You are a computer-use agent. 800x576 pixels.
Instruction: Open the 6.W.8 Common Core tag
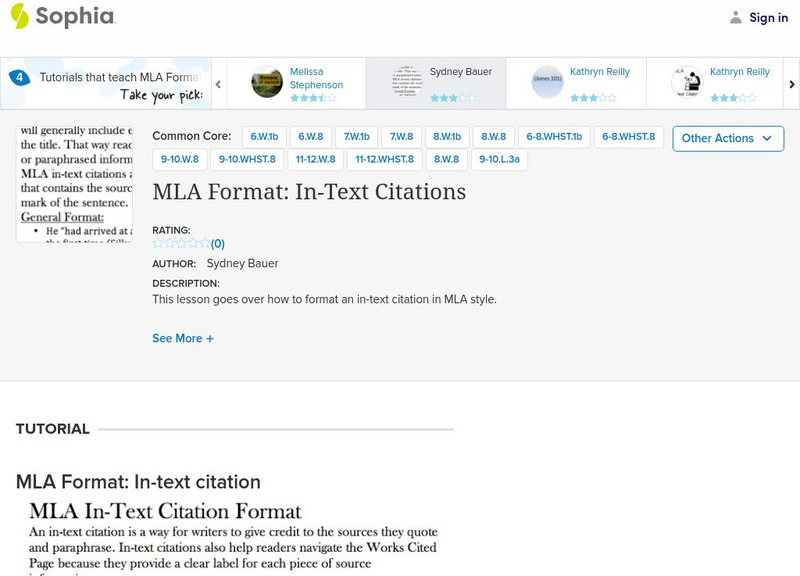pos(311,137)
